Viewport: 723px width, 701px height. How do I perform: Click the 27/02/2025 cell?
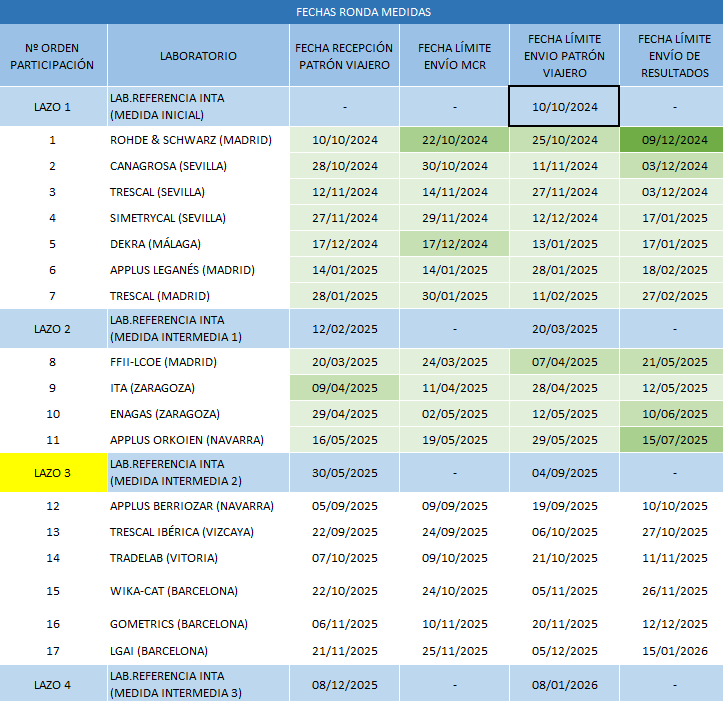coord(672,296)
